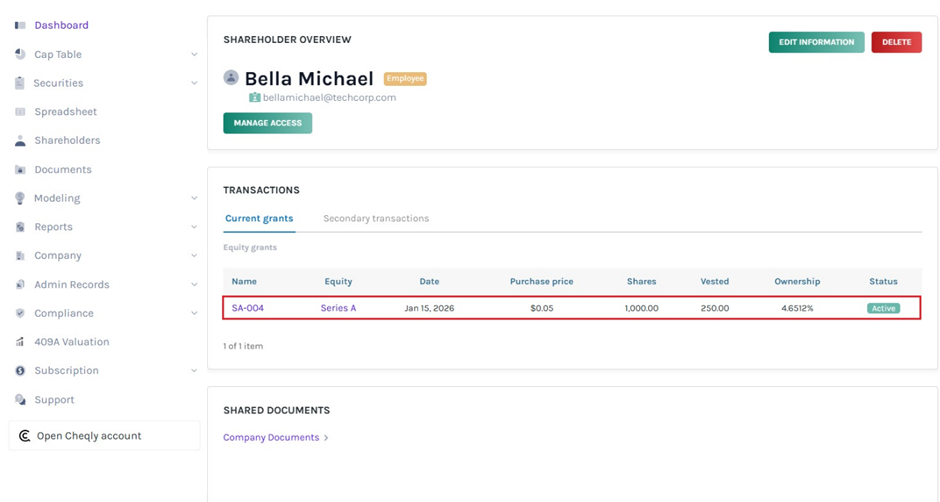
Task: Expand the Modeling menu chevron
Action: (194, 198)
